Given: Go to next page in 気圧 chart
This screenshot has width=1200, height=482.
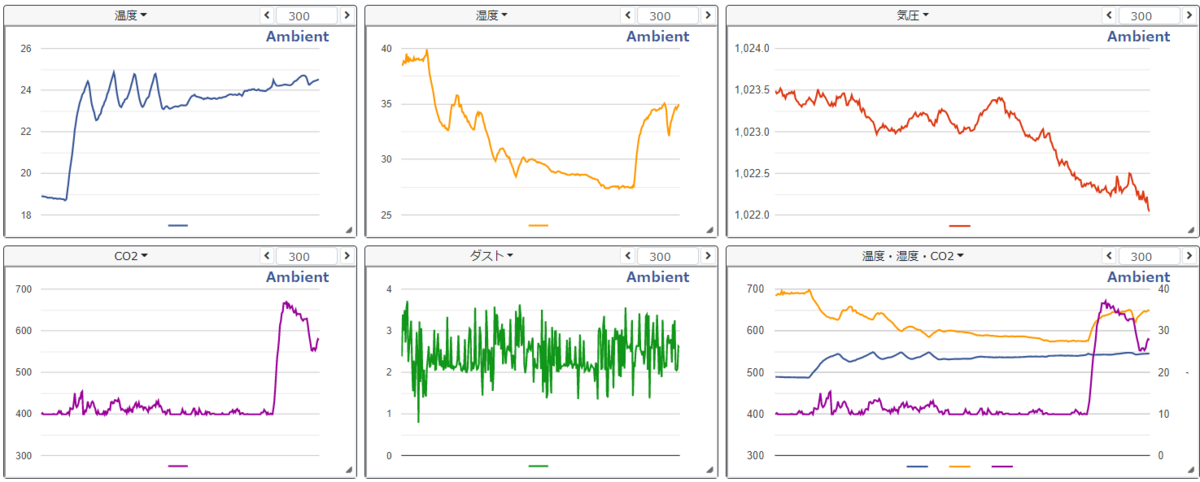Looking at the screenshot, I should point(1189,15).
